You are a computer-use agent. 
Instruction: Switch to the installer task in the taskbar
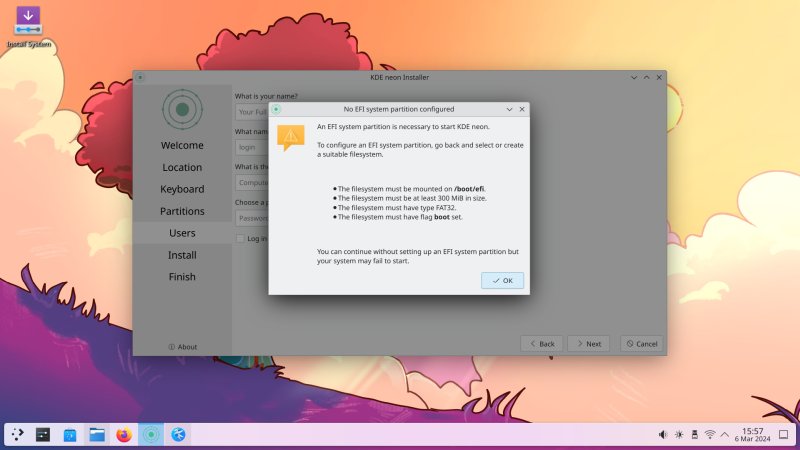tap(151, 435)
